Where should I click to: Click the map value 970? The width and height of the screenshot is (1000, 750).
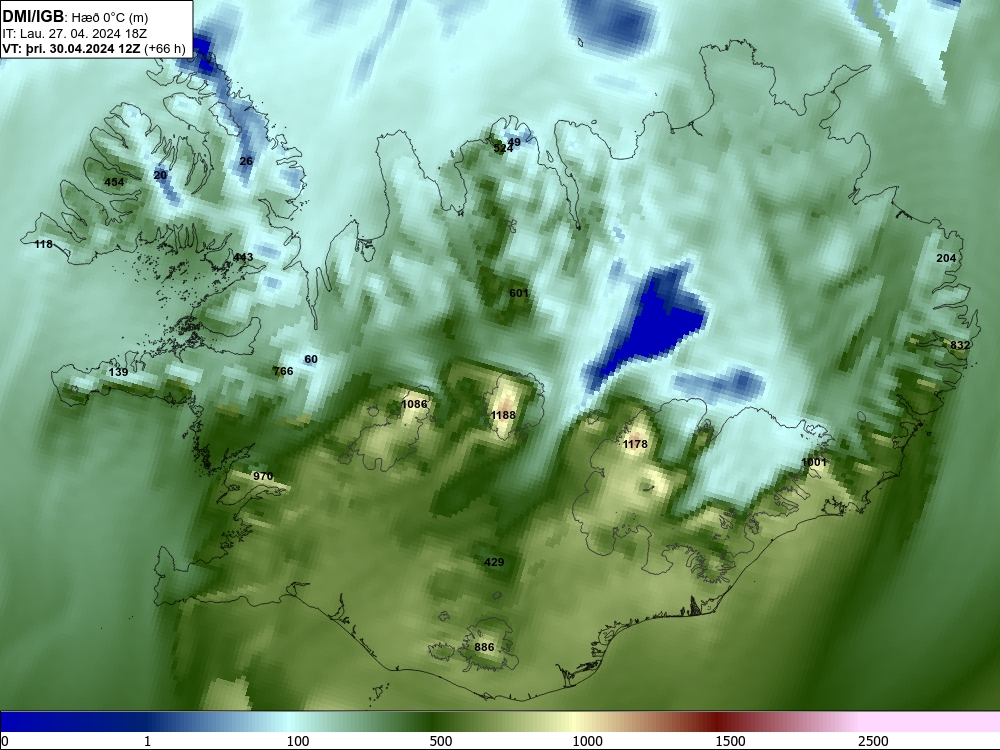[263, 476]
